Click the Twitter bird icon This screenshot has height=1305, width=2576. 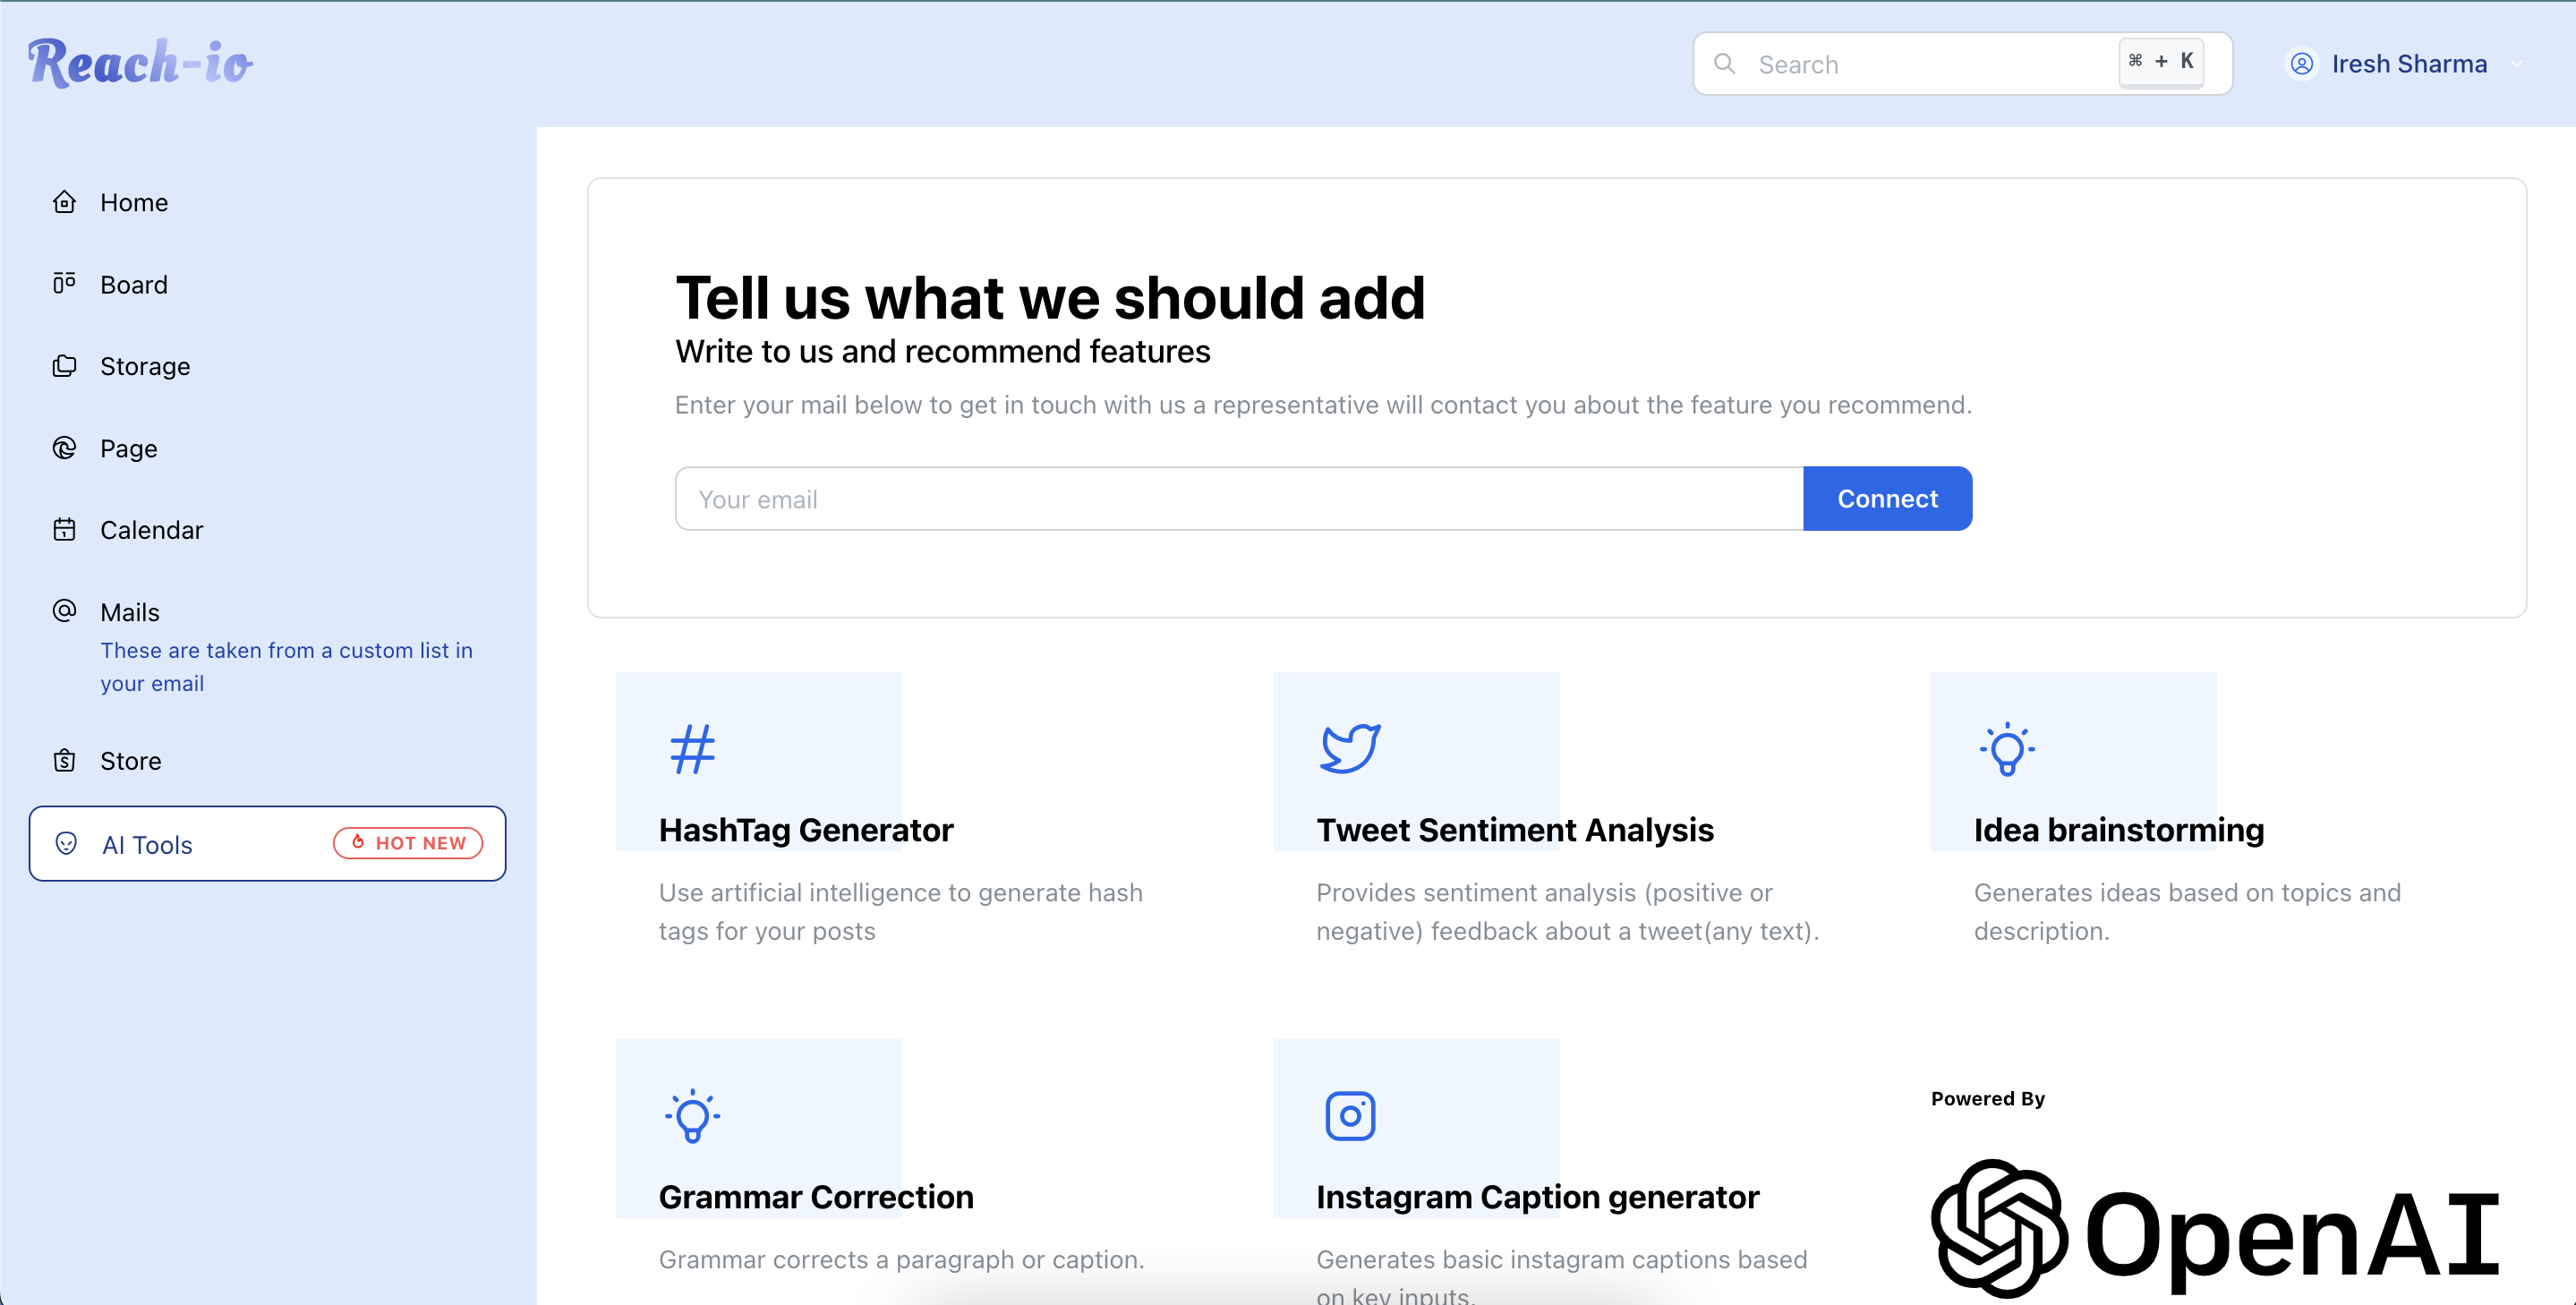pos(1350,748)
